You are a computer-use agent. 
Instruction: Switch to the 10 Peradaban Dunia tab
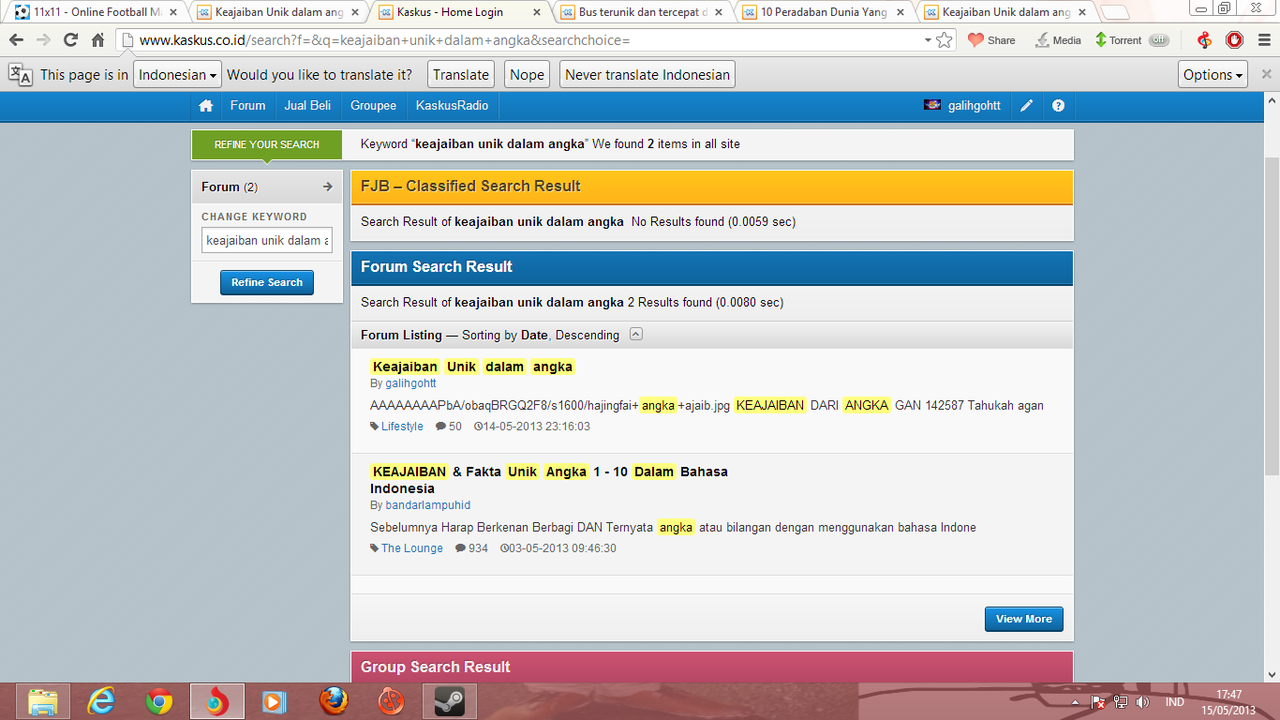tap(822, 13)
